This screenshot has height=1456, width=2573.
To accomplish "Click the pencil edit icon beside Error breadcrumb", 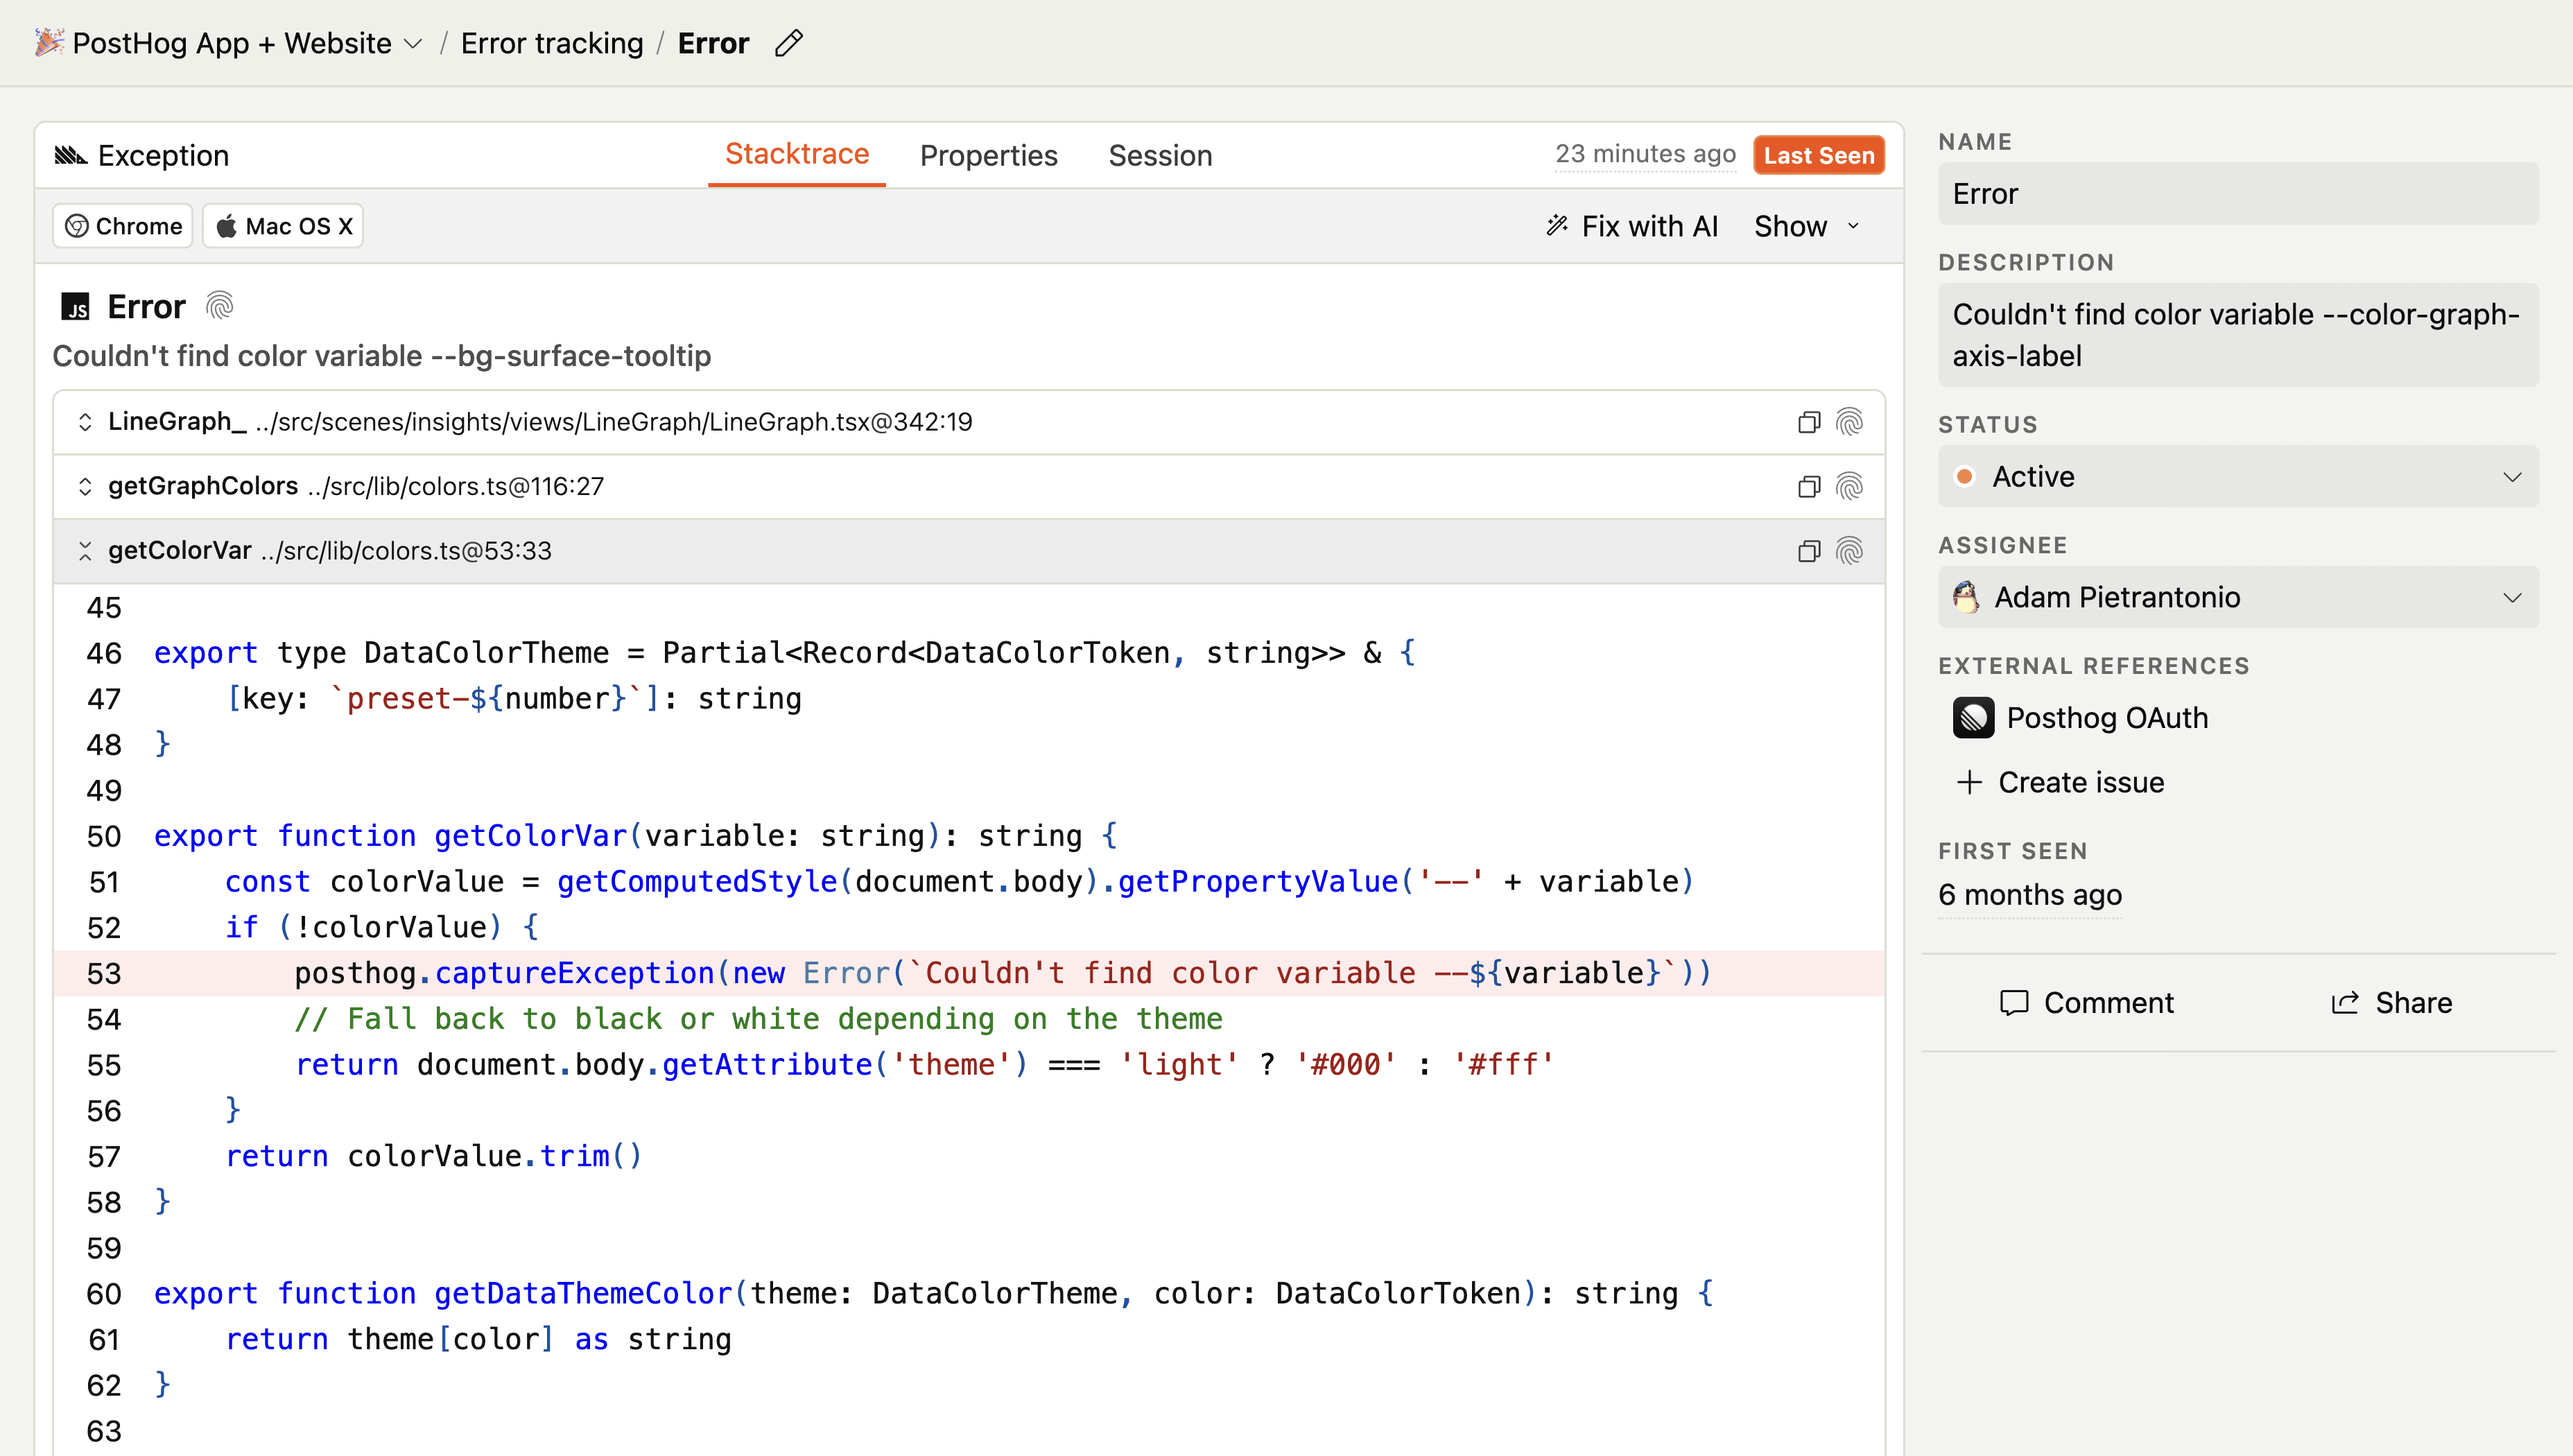I will pyautogui.click(x=788, y=43).
